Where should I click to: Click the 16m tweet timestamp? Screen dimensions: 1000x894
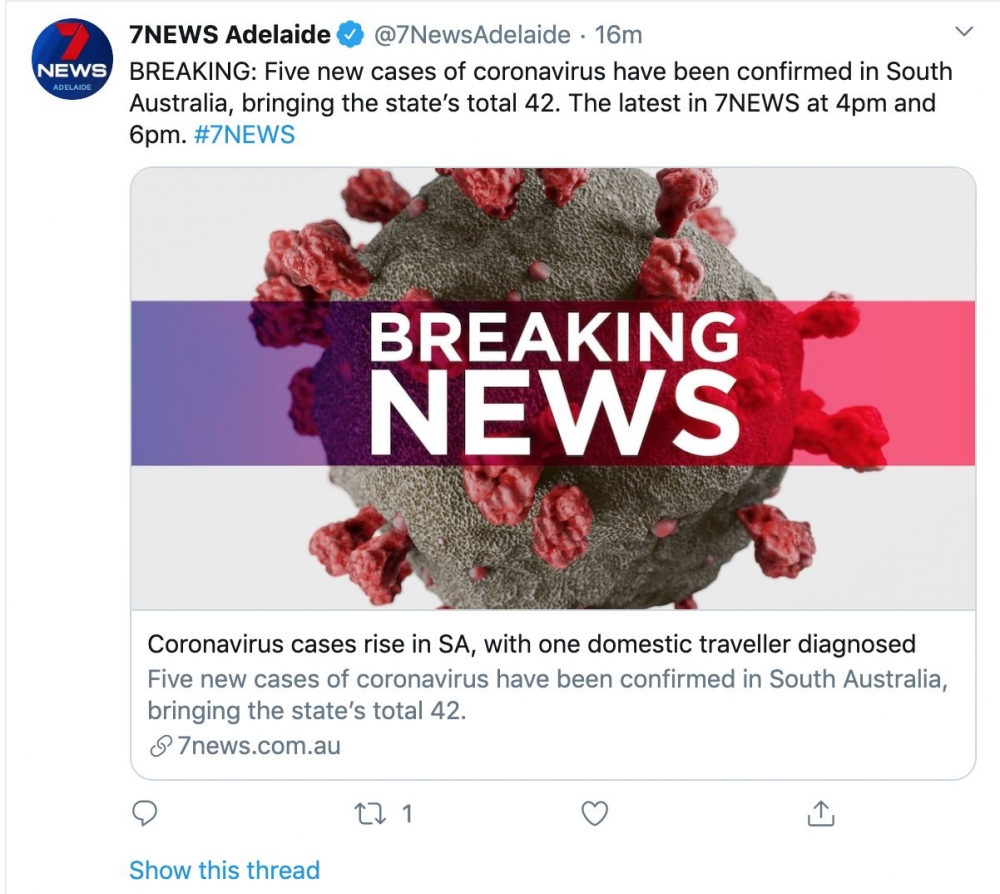[x=618, y=36]
